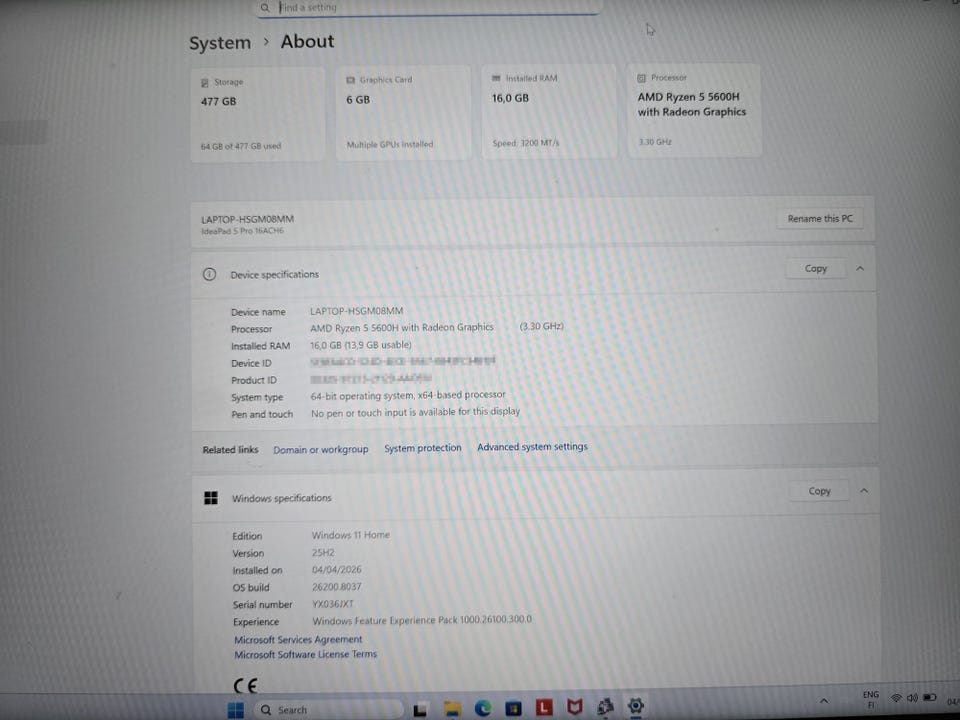
Task: Select the 16,0 GB (13,9 GB usable) text
Action: point(361,345)
